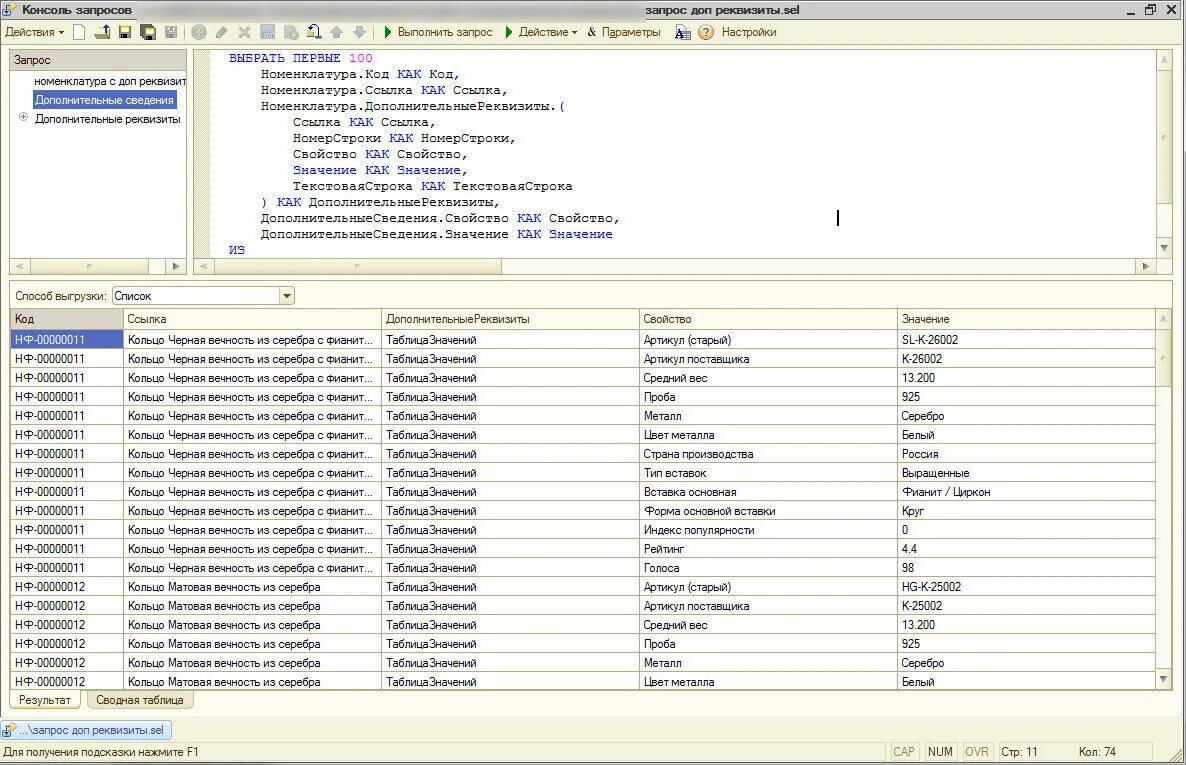Image resolution: width=1186 pixels, height=765 pixels.
Task: Click the undo arrow document toolbar icon
Action: (313, 32)
